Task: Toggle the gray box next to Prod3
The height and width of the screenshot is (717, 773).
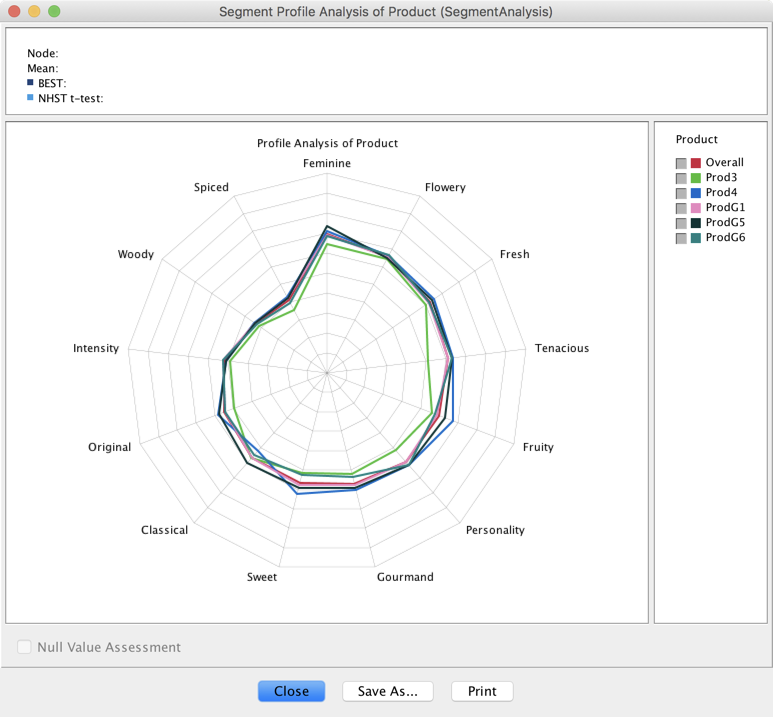Action: 681,178
